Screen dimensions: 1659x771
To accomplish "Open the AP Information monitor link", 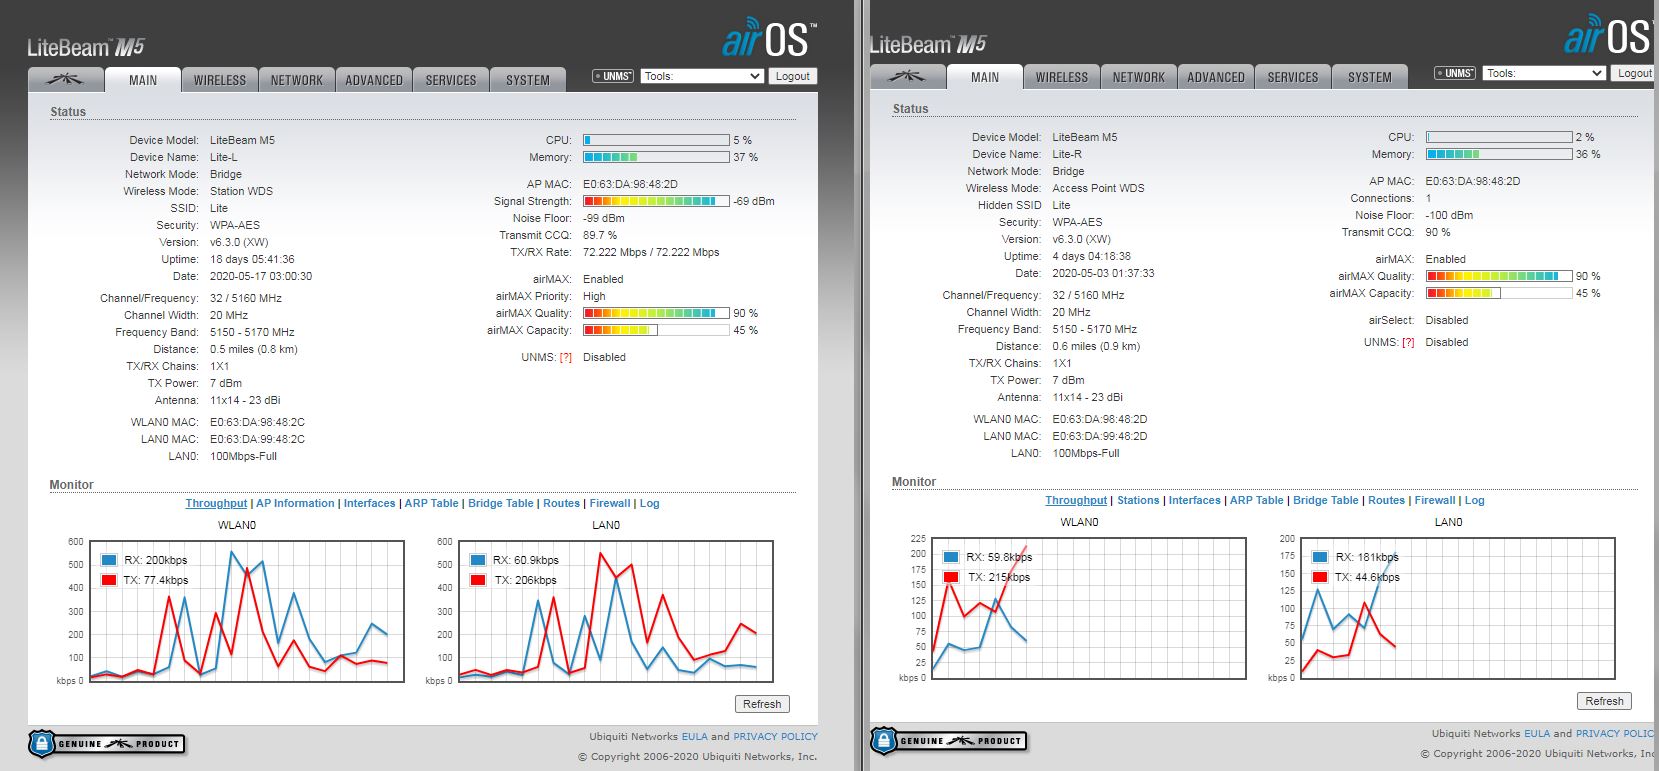I will pyautogui.click(x=295, y=504).
